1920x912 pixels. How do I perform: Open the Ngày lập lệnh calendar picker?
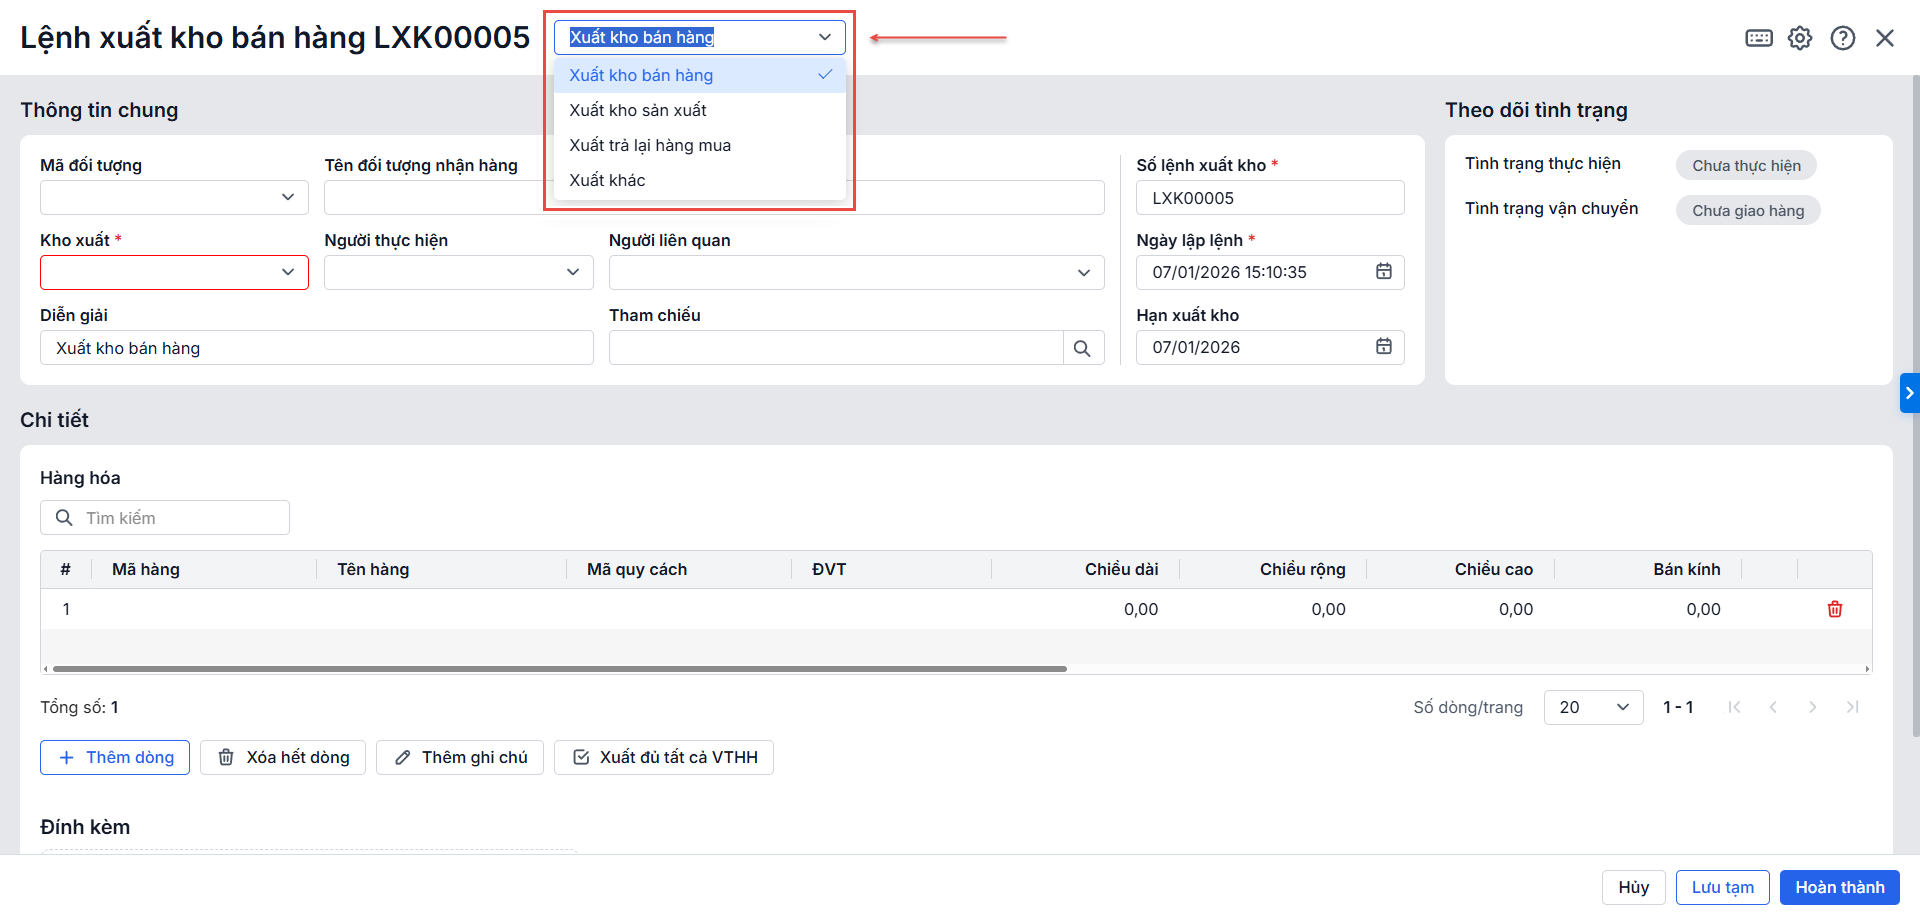[x=1383, y=272]
